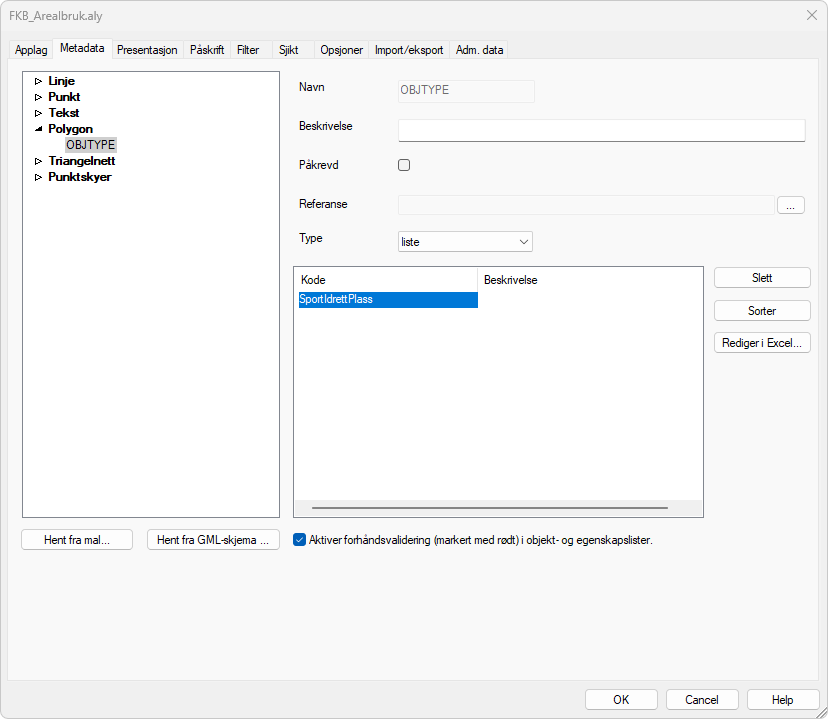The image size is (828, 719).
Task: Click Hent fra mal button
Action: pos(76,540)
